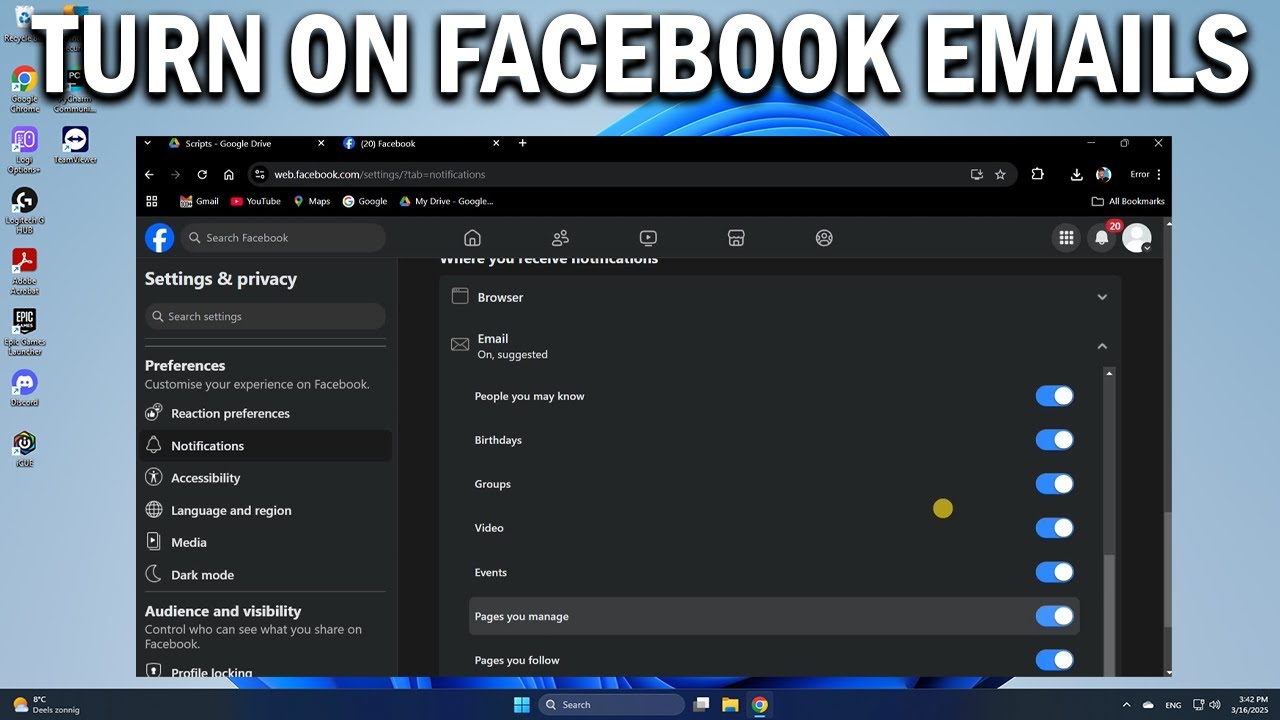Click the browser home button
Viewport: 1280px width, 720px height.
pyautogui.click(x=229, y=174)
